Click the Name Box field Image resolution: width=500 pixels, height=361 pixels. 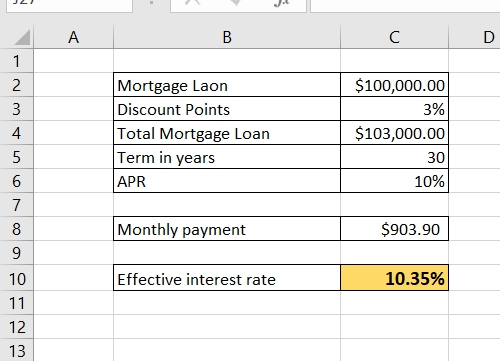69,5
